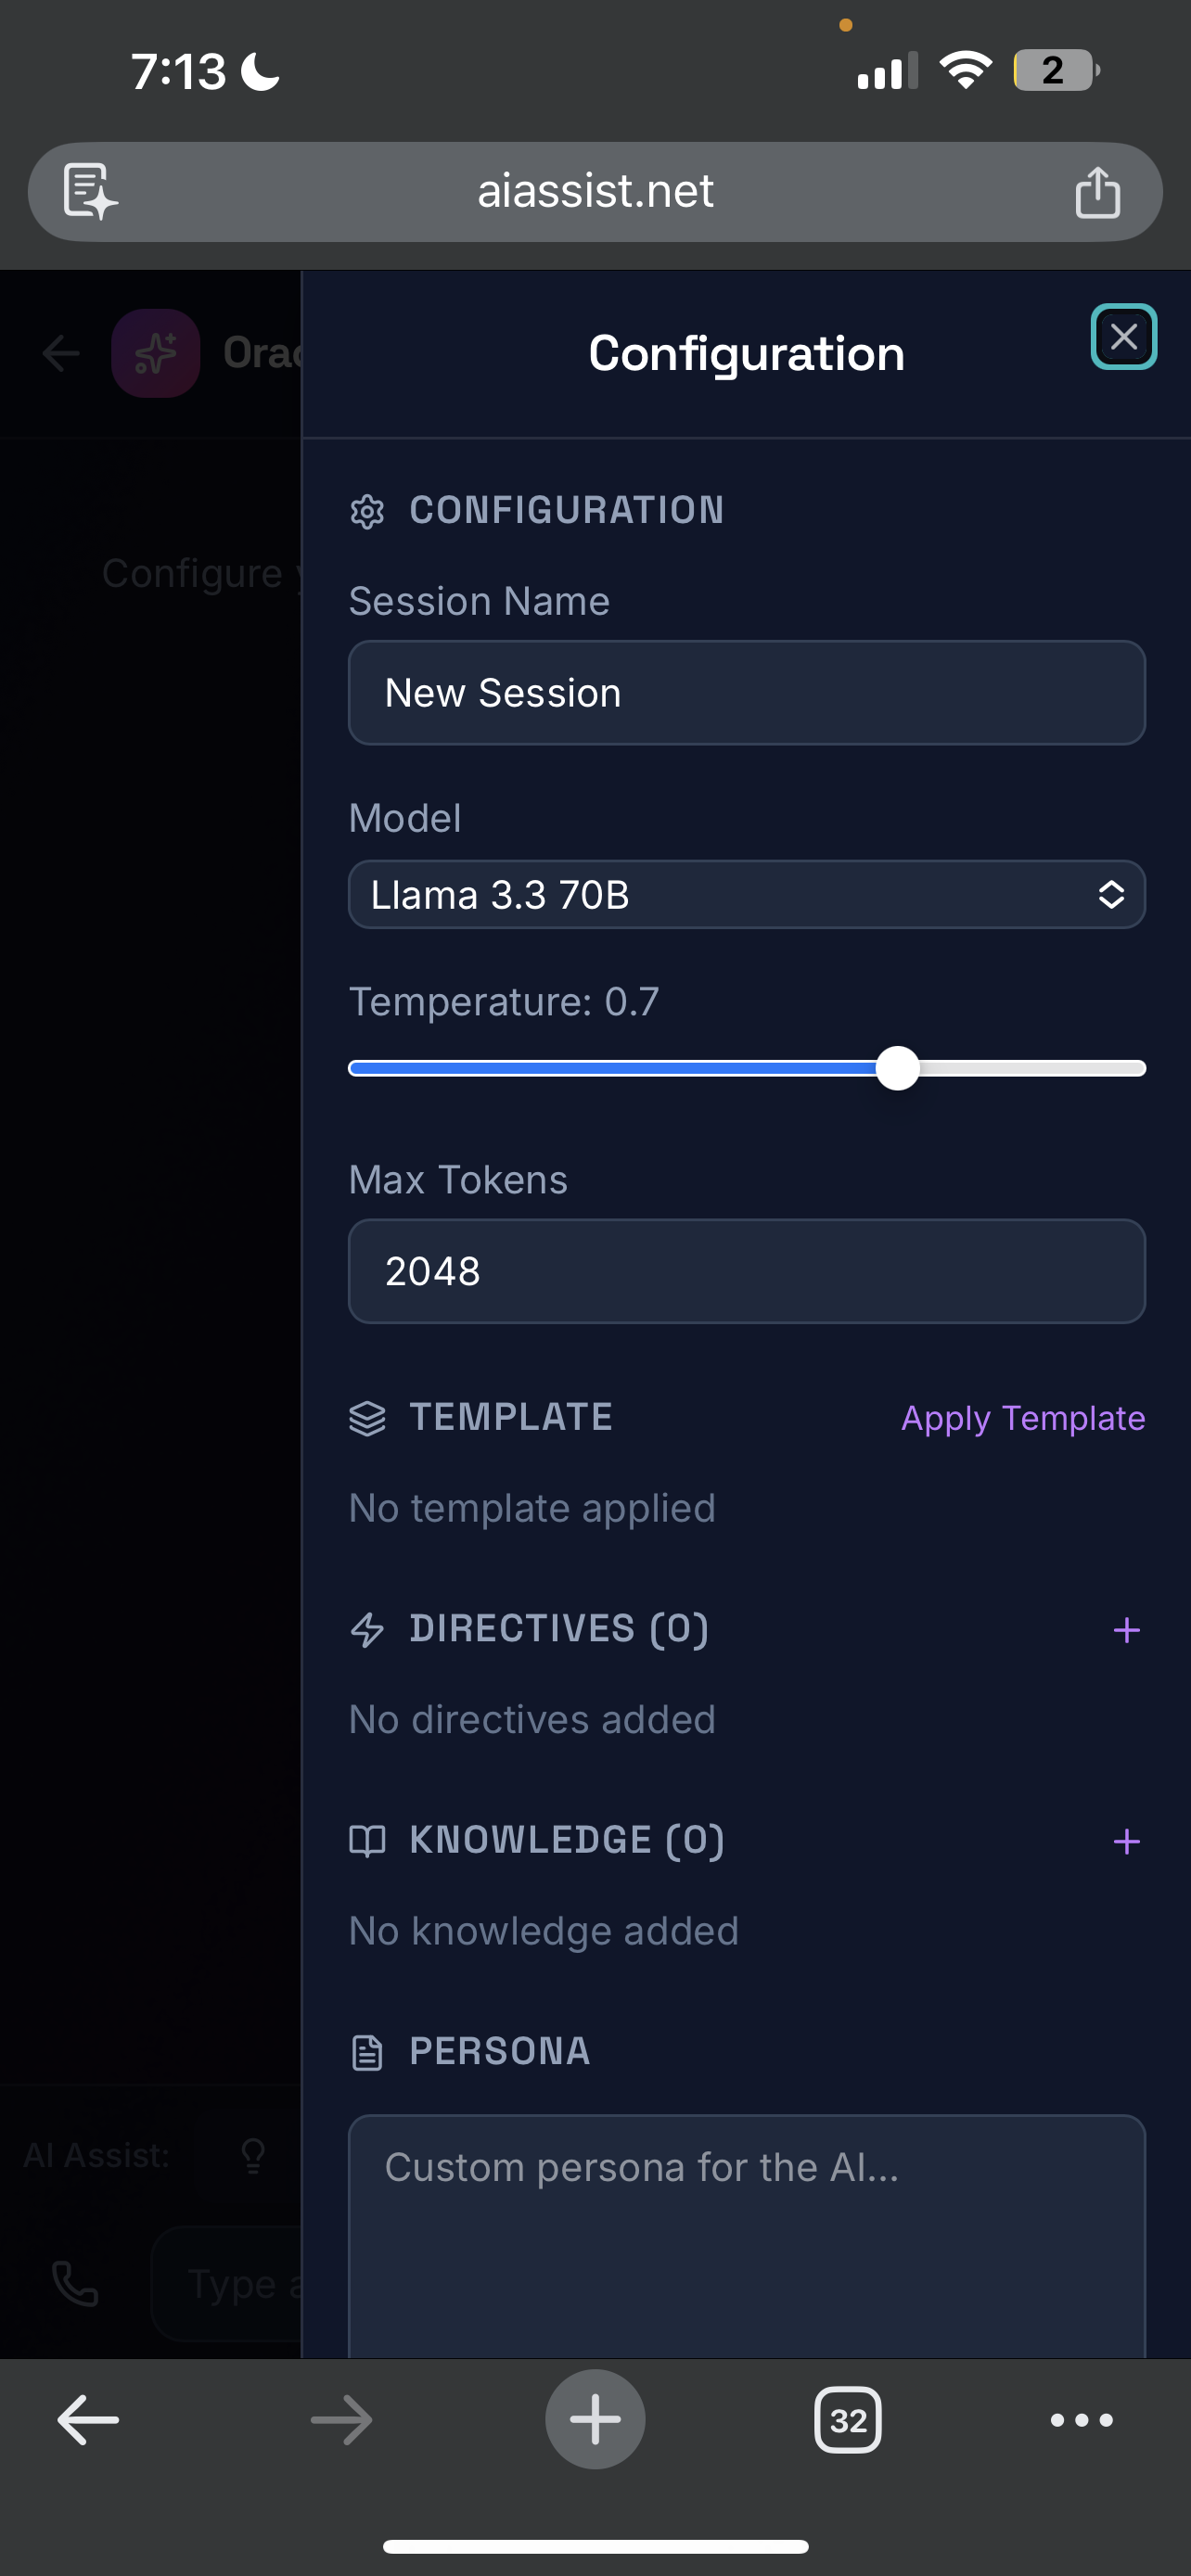Image resolution: width=1191 pixels, height=2576 pixels.
Task: Open the browser more options menu
Action: (1081, 2420)
